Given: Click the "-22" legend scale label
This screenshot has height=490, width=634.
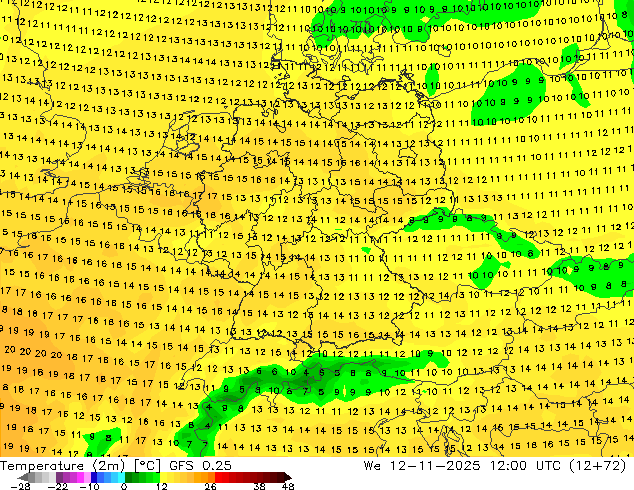Looking at the screenshot, I should coord(58,486).
